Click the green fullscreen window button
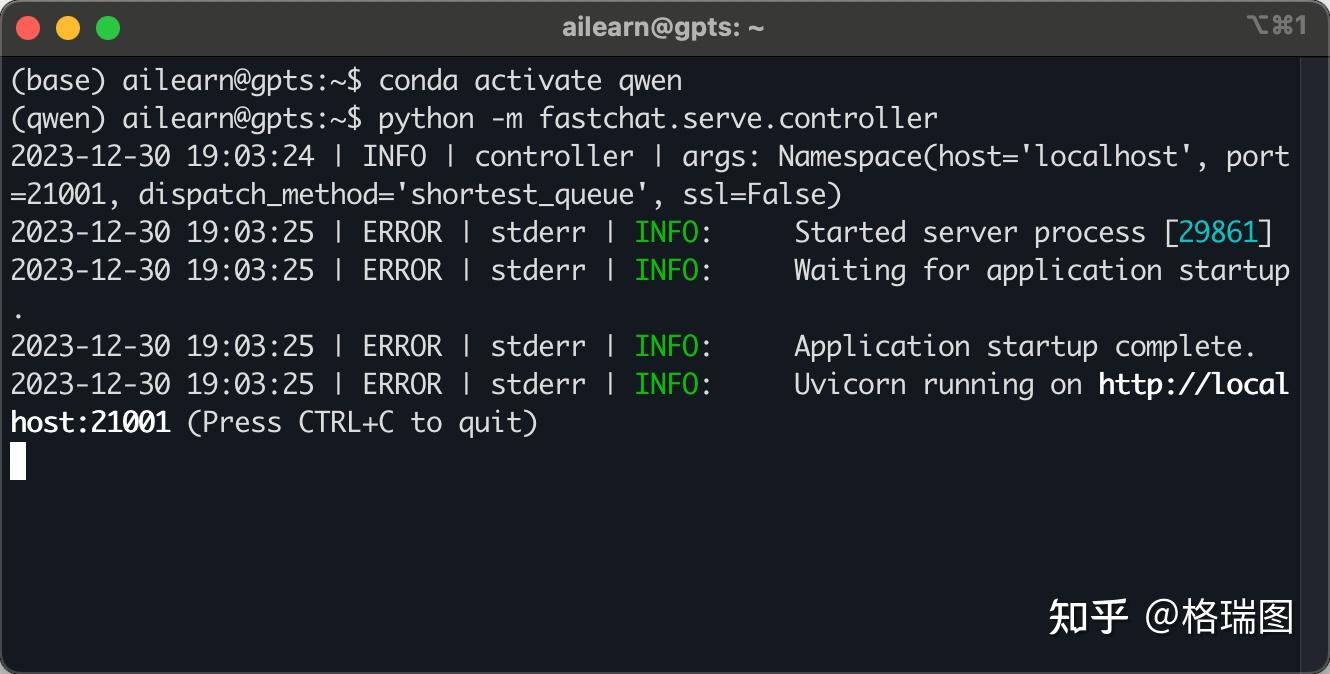The image size is (1330, 674). pos(107,28)
